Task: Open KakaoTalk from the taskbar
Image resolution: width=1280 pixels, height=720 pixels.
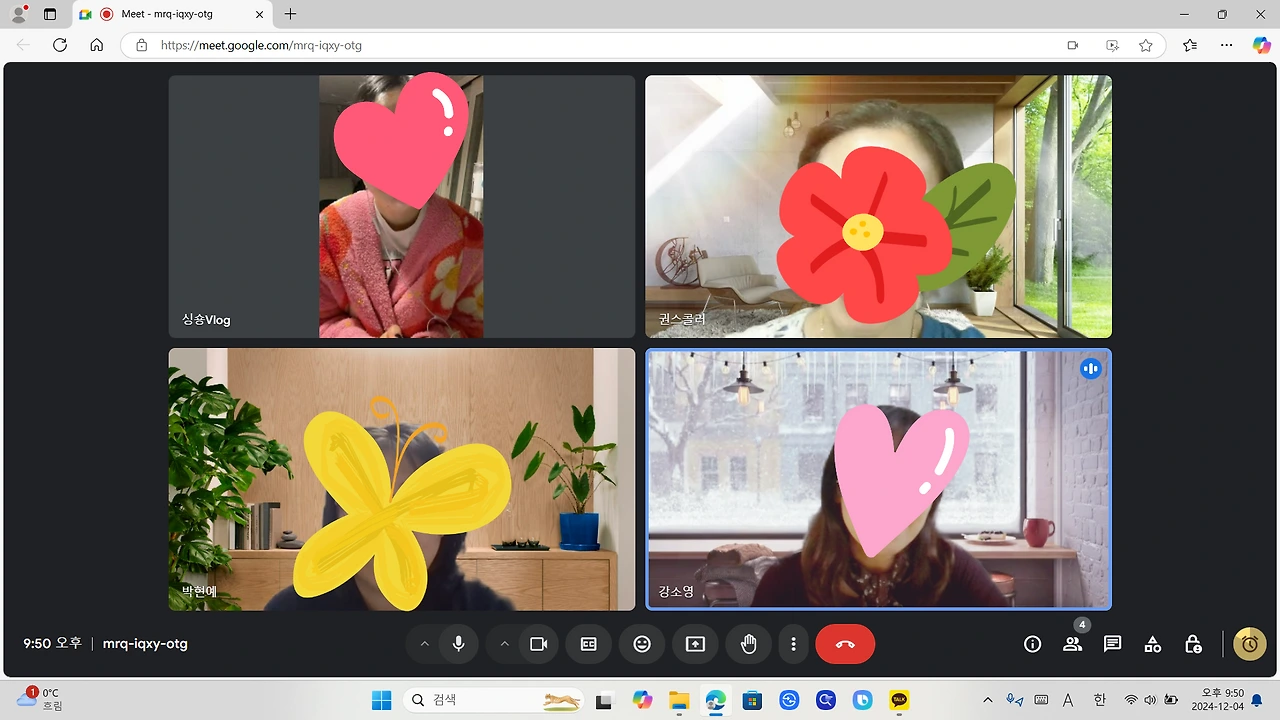Action: (899, 700)
